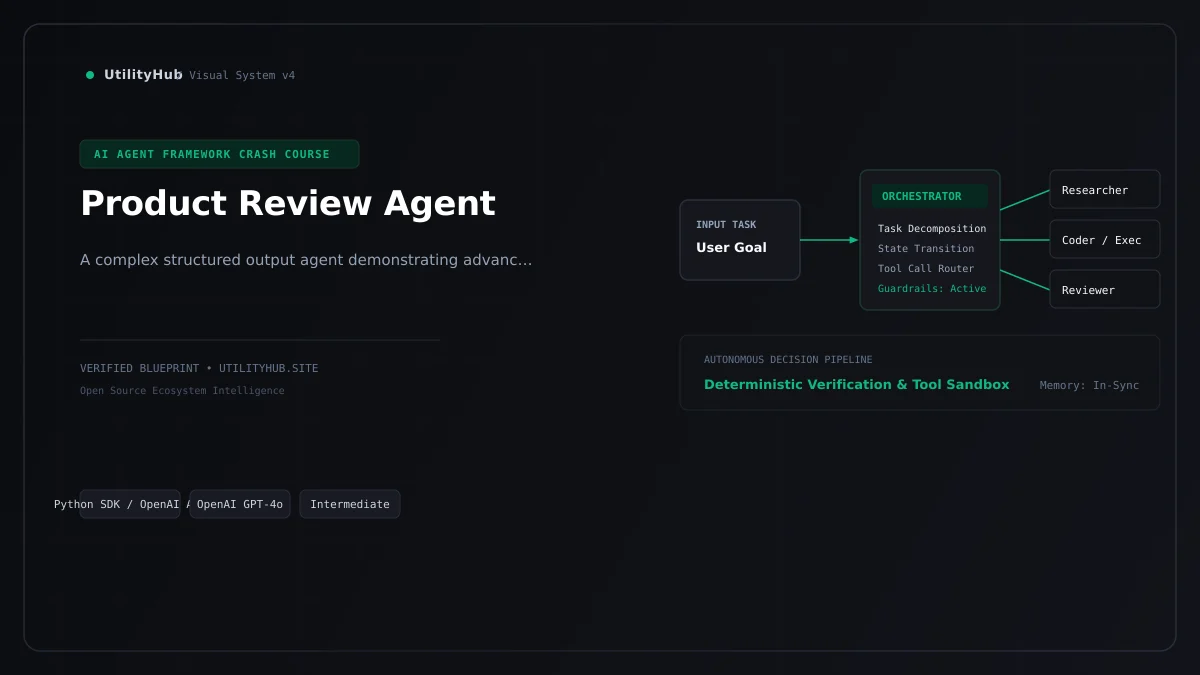Click the Task Decomposition line
The width and height of the screenshot is (1200, 675).
932,229
